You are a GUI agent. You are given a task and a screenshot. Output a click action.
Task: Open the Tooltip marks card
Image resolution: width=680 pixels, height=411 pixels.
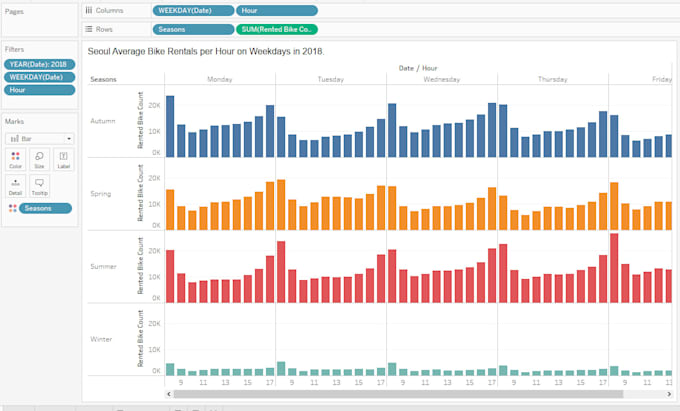tap(39, 186)
